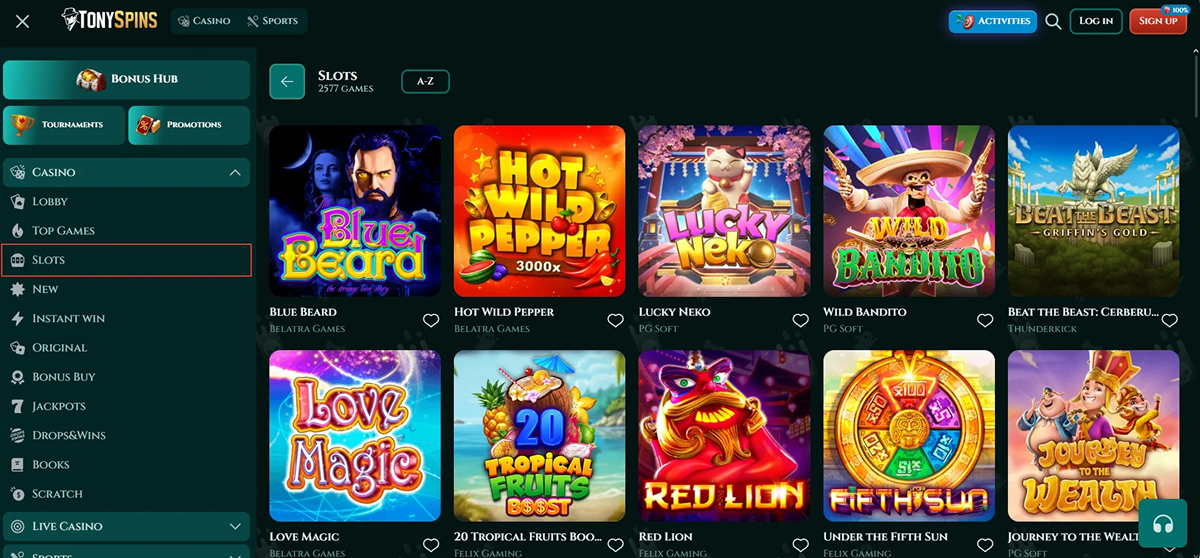Open the search magnifier icon

pos(1053,21)
